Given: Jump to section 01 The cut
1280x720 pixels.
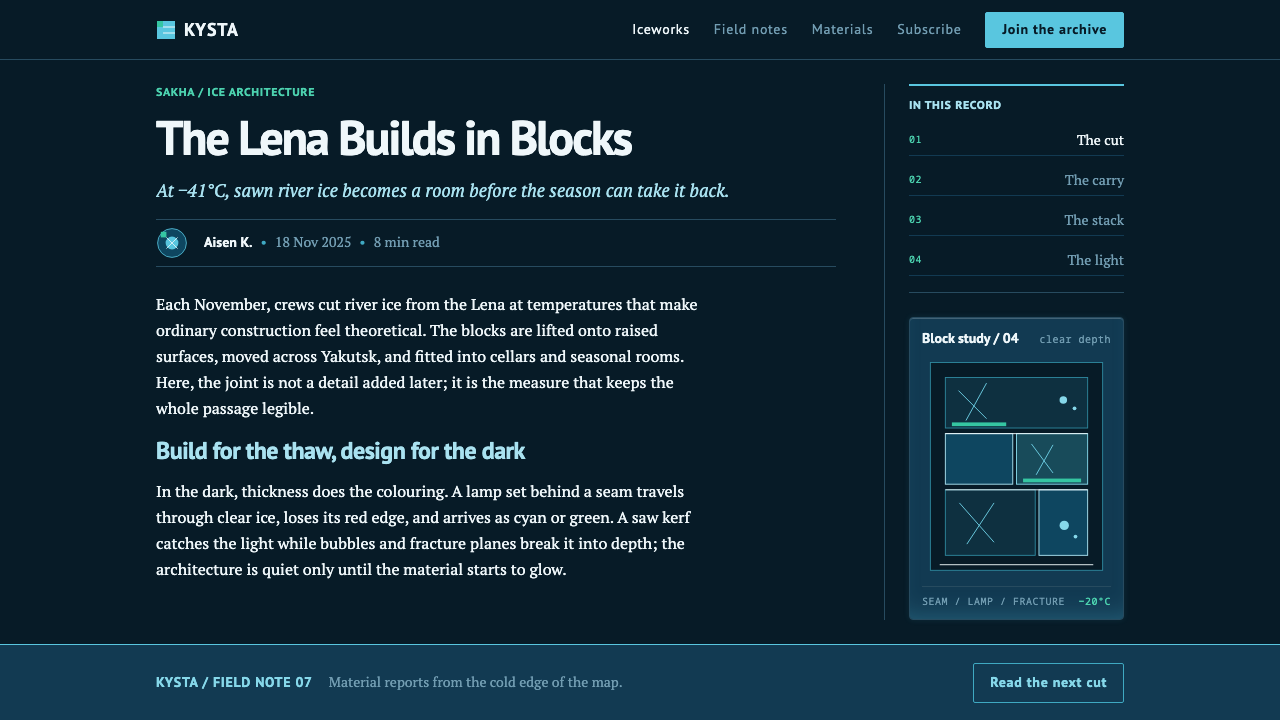Looking at the screenshot, I should (x=1016, y=140).
